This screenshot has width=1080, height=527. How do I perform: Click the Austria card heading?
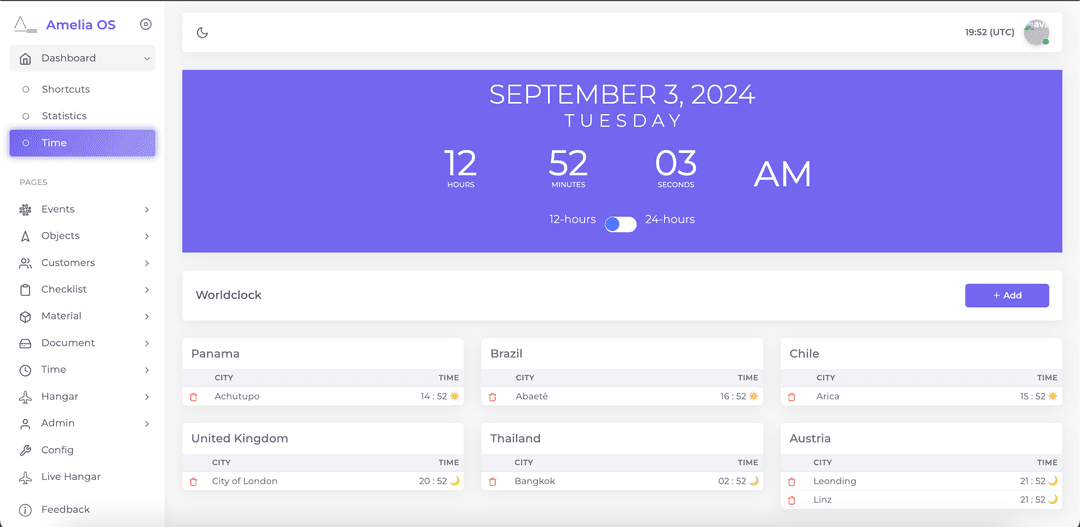(x=810, y=439)
